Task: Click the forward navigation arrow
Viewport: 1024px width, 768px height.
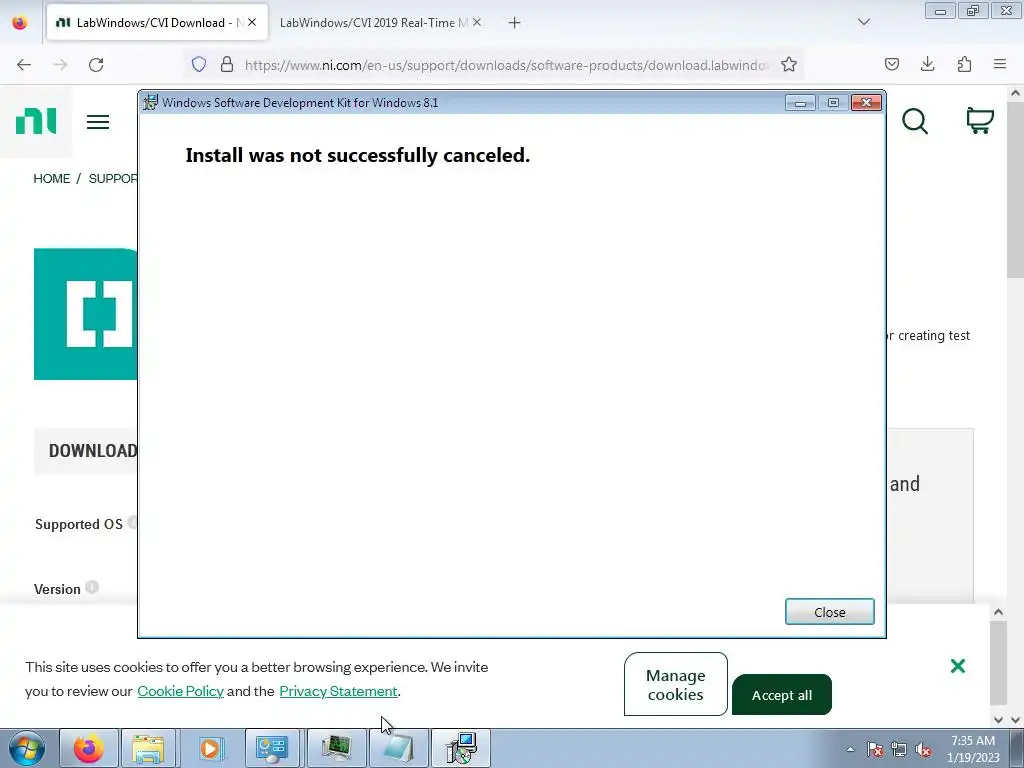Action: pos(60,65)
